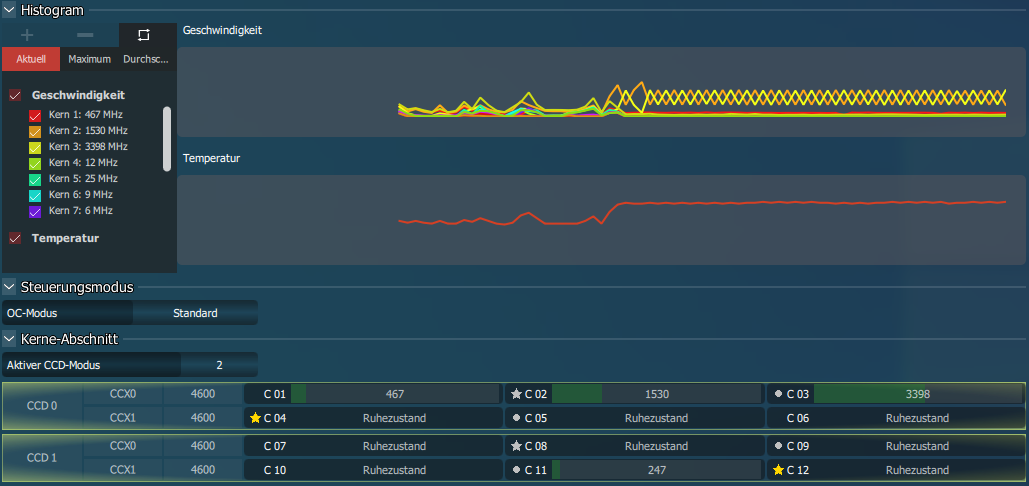Click the loop/reset icon above the Durchsc... tab
This screenshot has width=1029, height=486.
pos(144,35)
